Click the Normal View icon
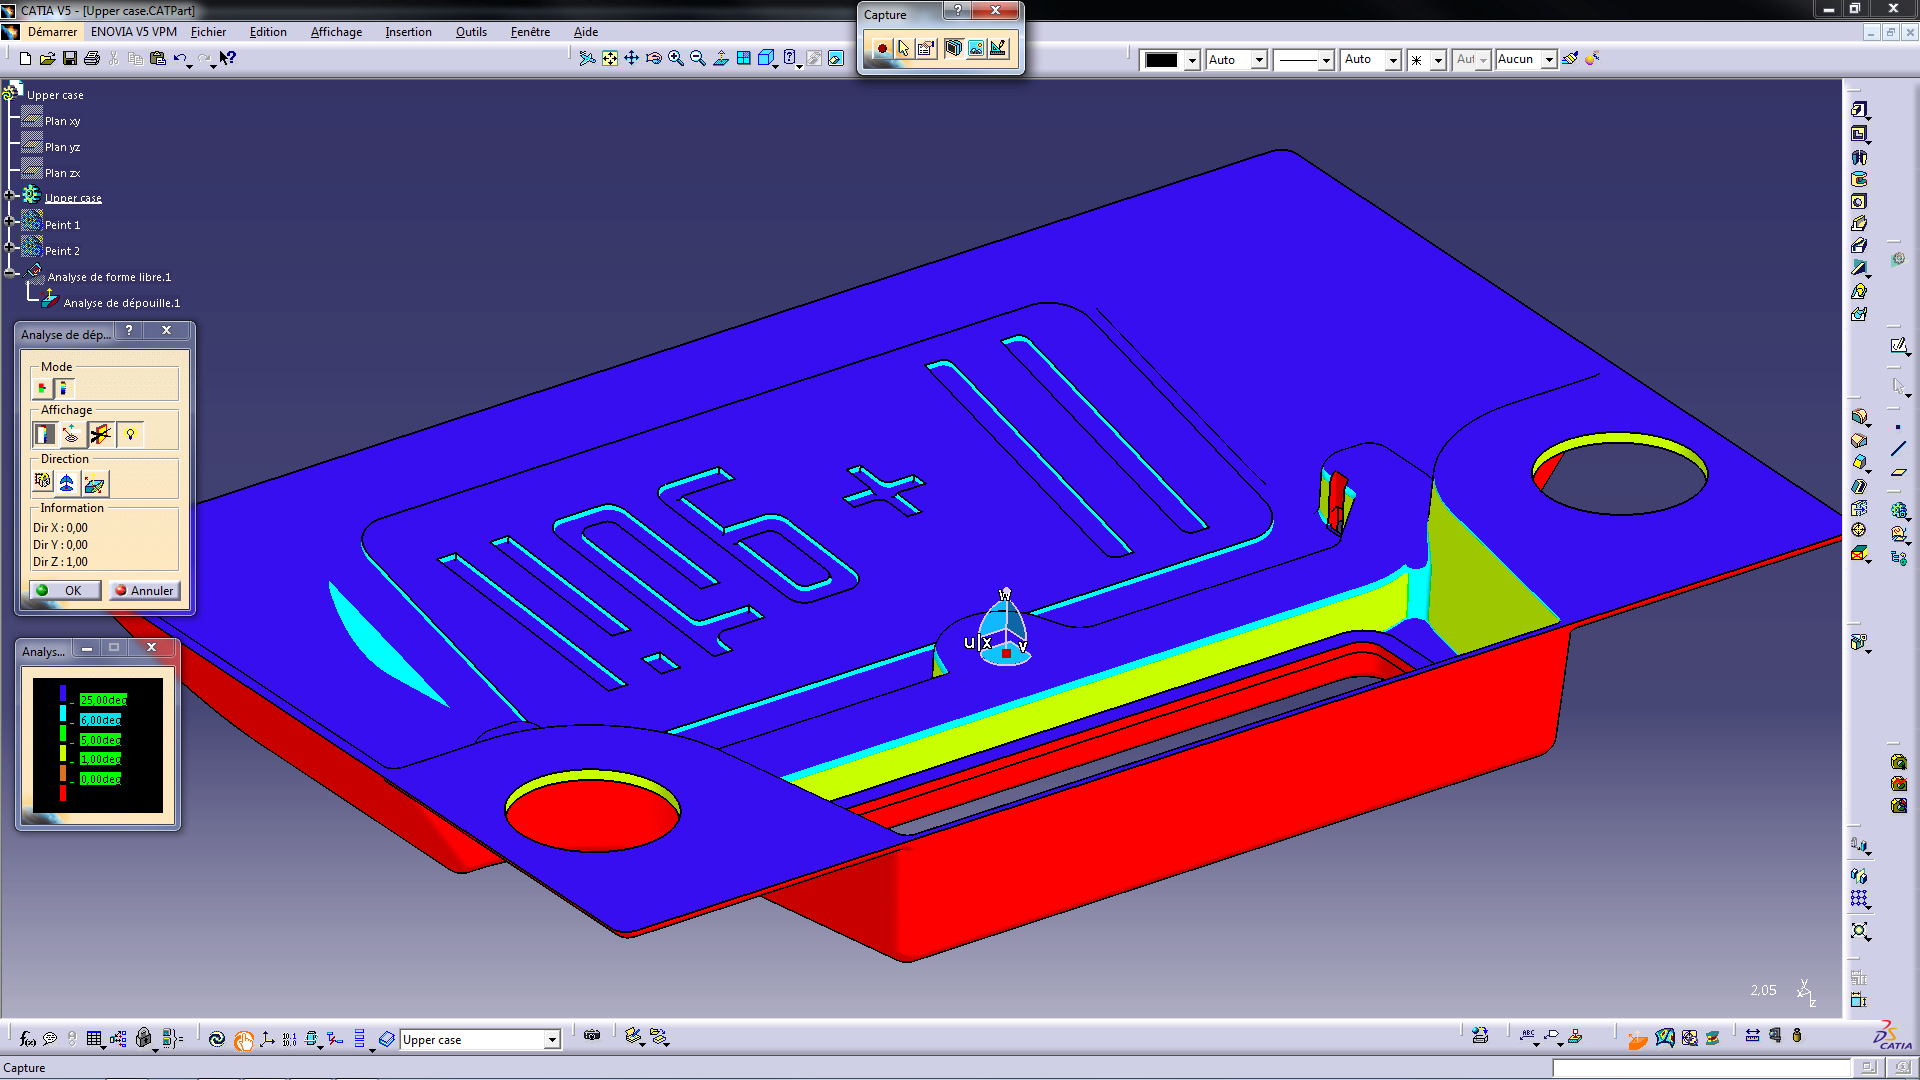The height and width of the screenshot is (1080, 1920). tap(721, 59)
